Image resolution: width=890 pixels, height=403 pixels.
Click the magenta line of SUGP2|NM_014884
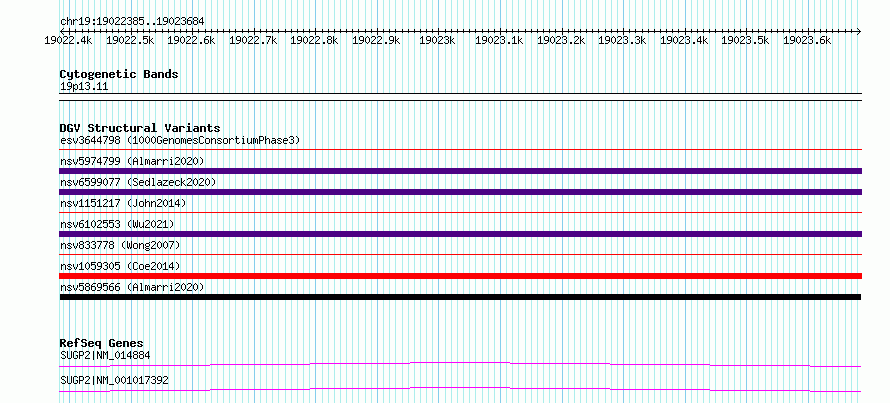pyautogui.click(x=460, y=364)
